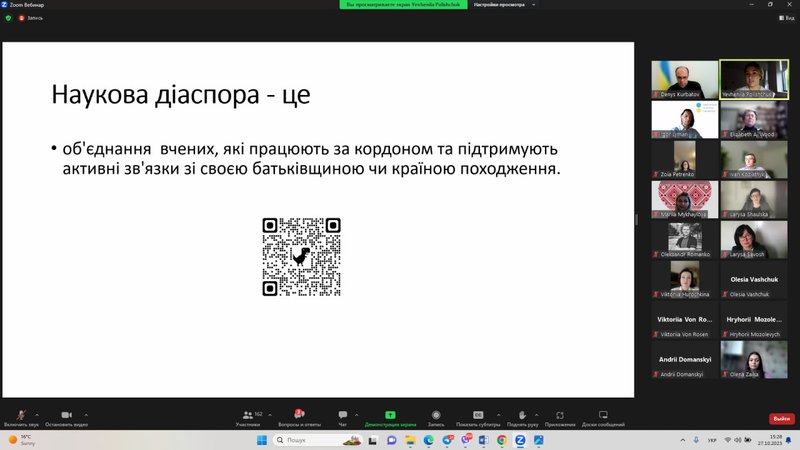
Task: Select Yevheniia Polishchuk video thumbnail
Action: click(x=754, y=80)
